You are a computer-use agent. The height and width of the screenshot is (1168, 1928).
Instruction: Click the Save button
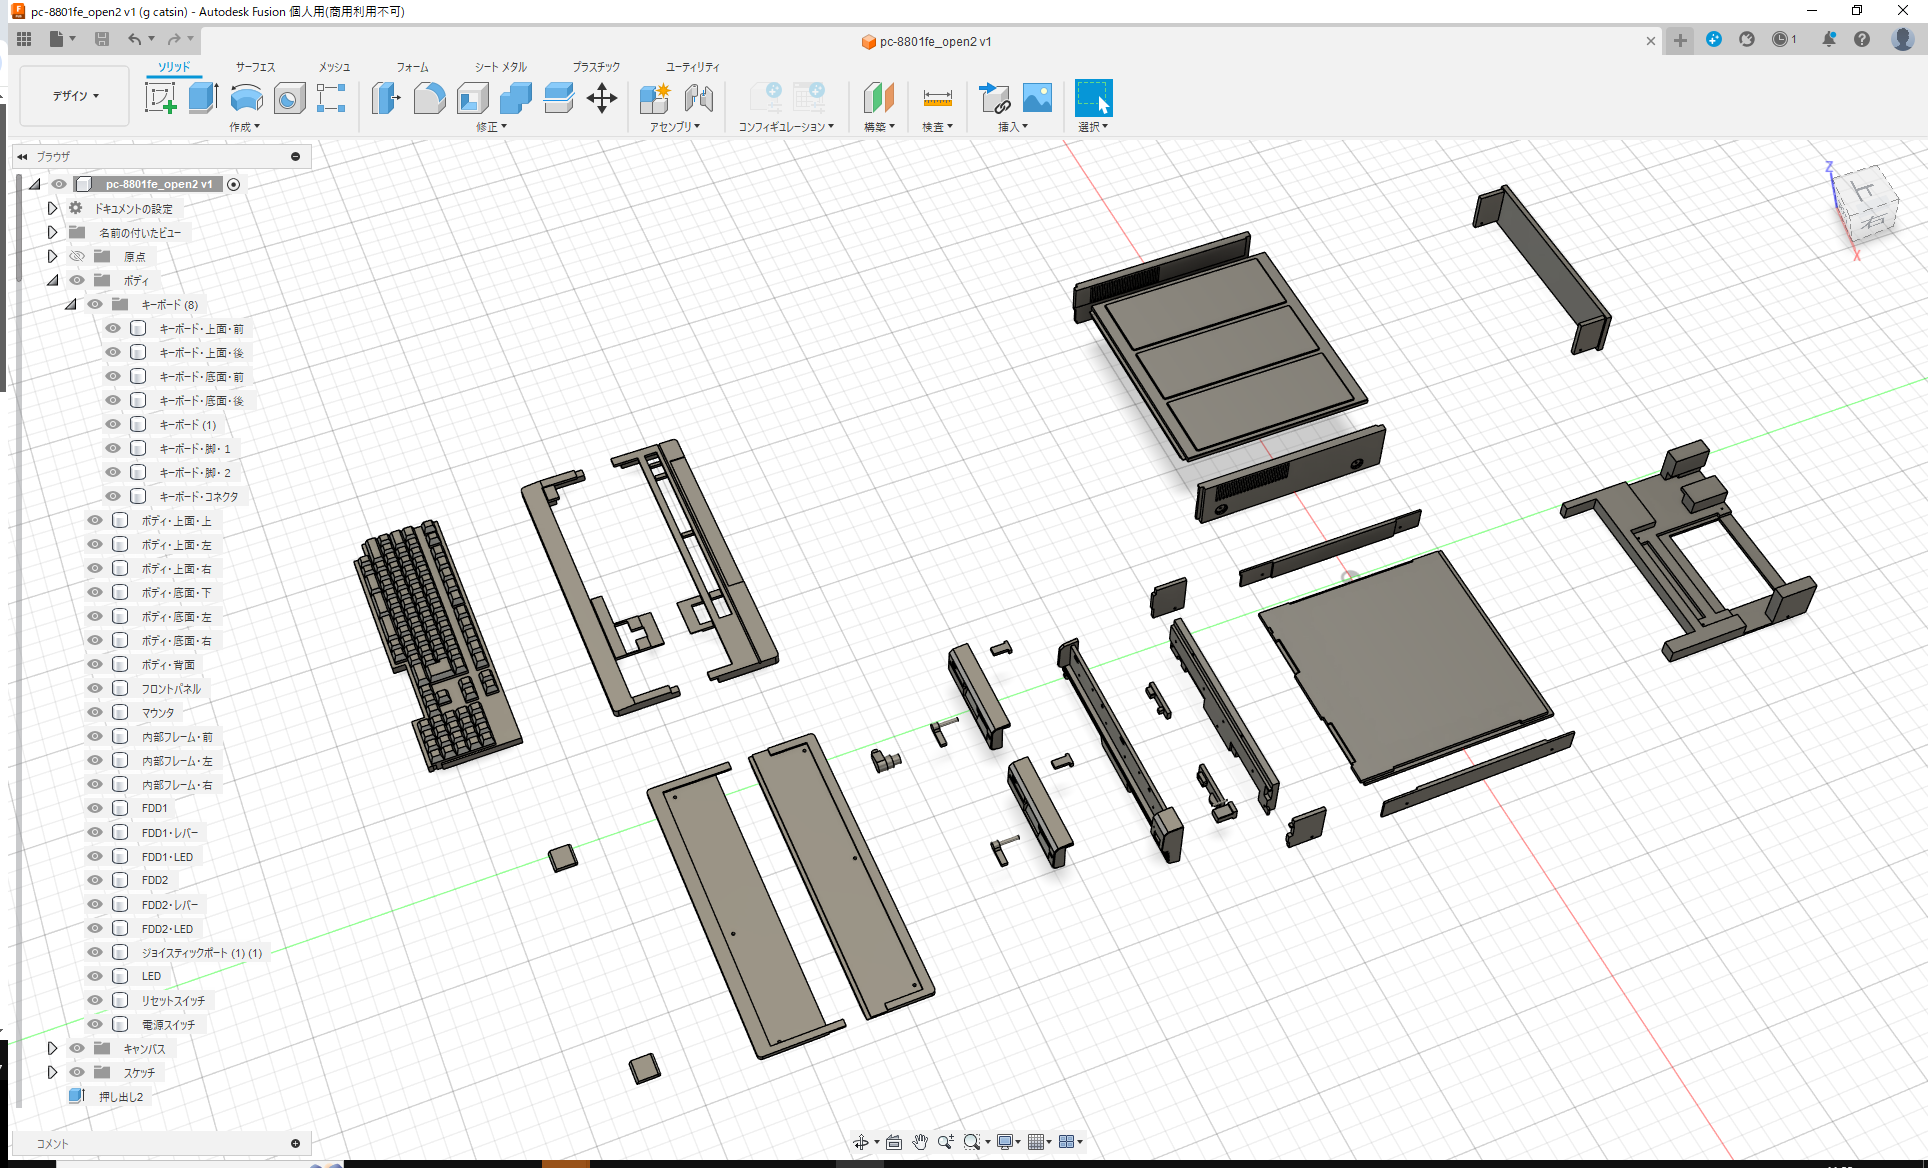pos(102,39)
